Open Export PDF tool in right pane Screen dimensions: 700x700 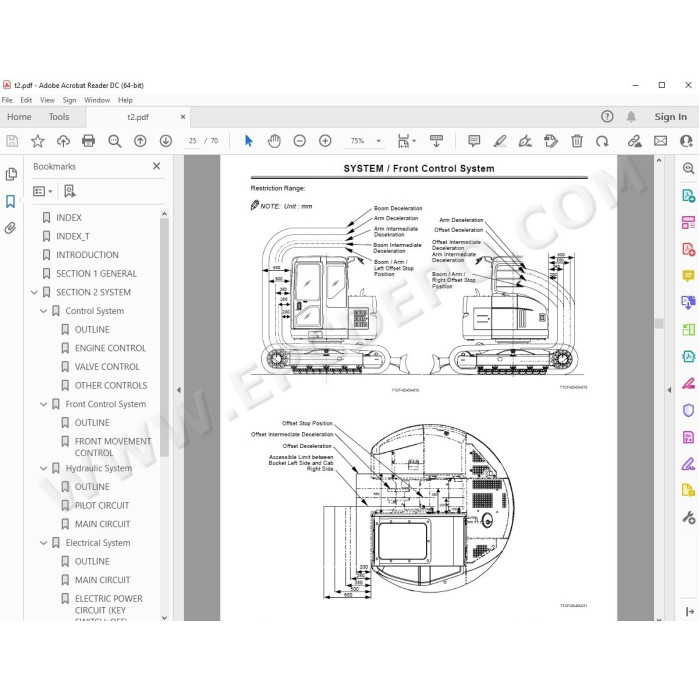click(688, 195)
